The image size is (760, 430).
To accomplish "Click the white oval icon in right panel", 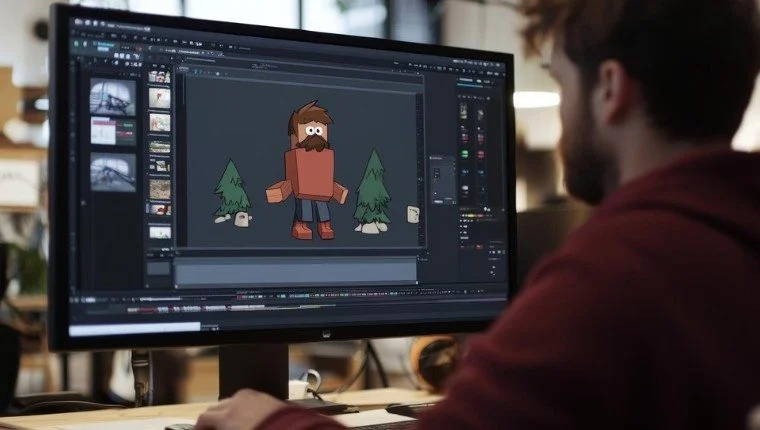I will coord(466,188).
